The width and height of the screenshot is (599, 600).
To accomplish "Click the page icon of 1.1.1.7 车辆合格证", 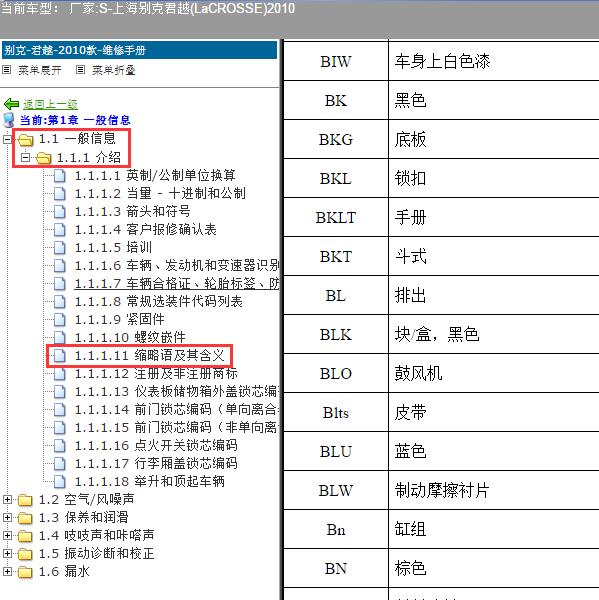I will (x=59, y=284).
